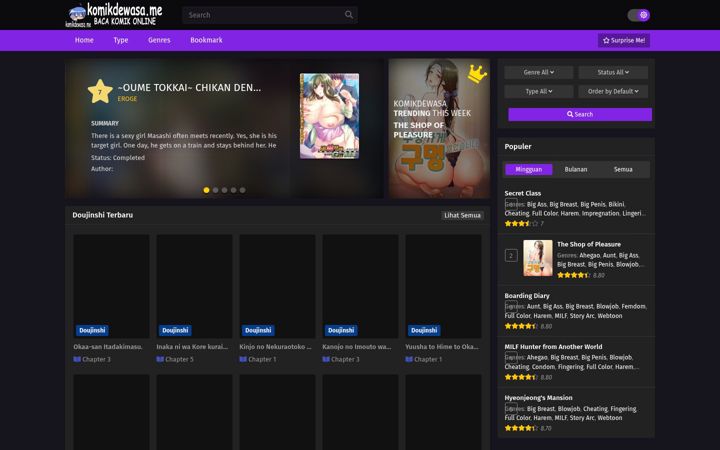
Task: Open Secret Class in Populer list
Action: tap(523, 193)
